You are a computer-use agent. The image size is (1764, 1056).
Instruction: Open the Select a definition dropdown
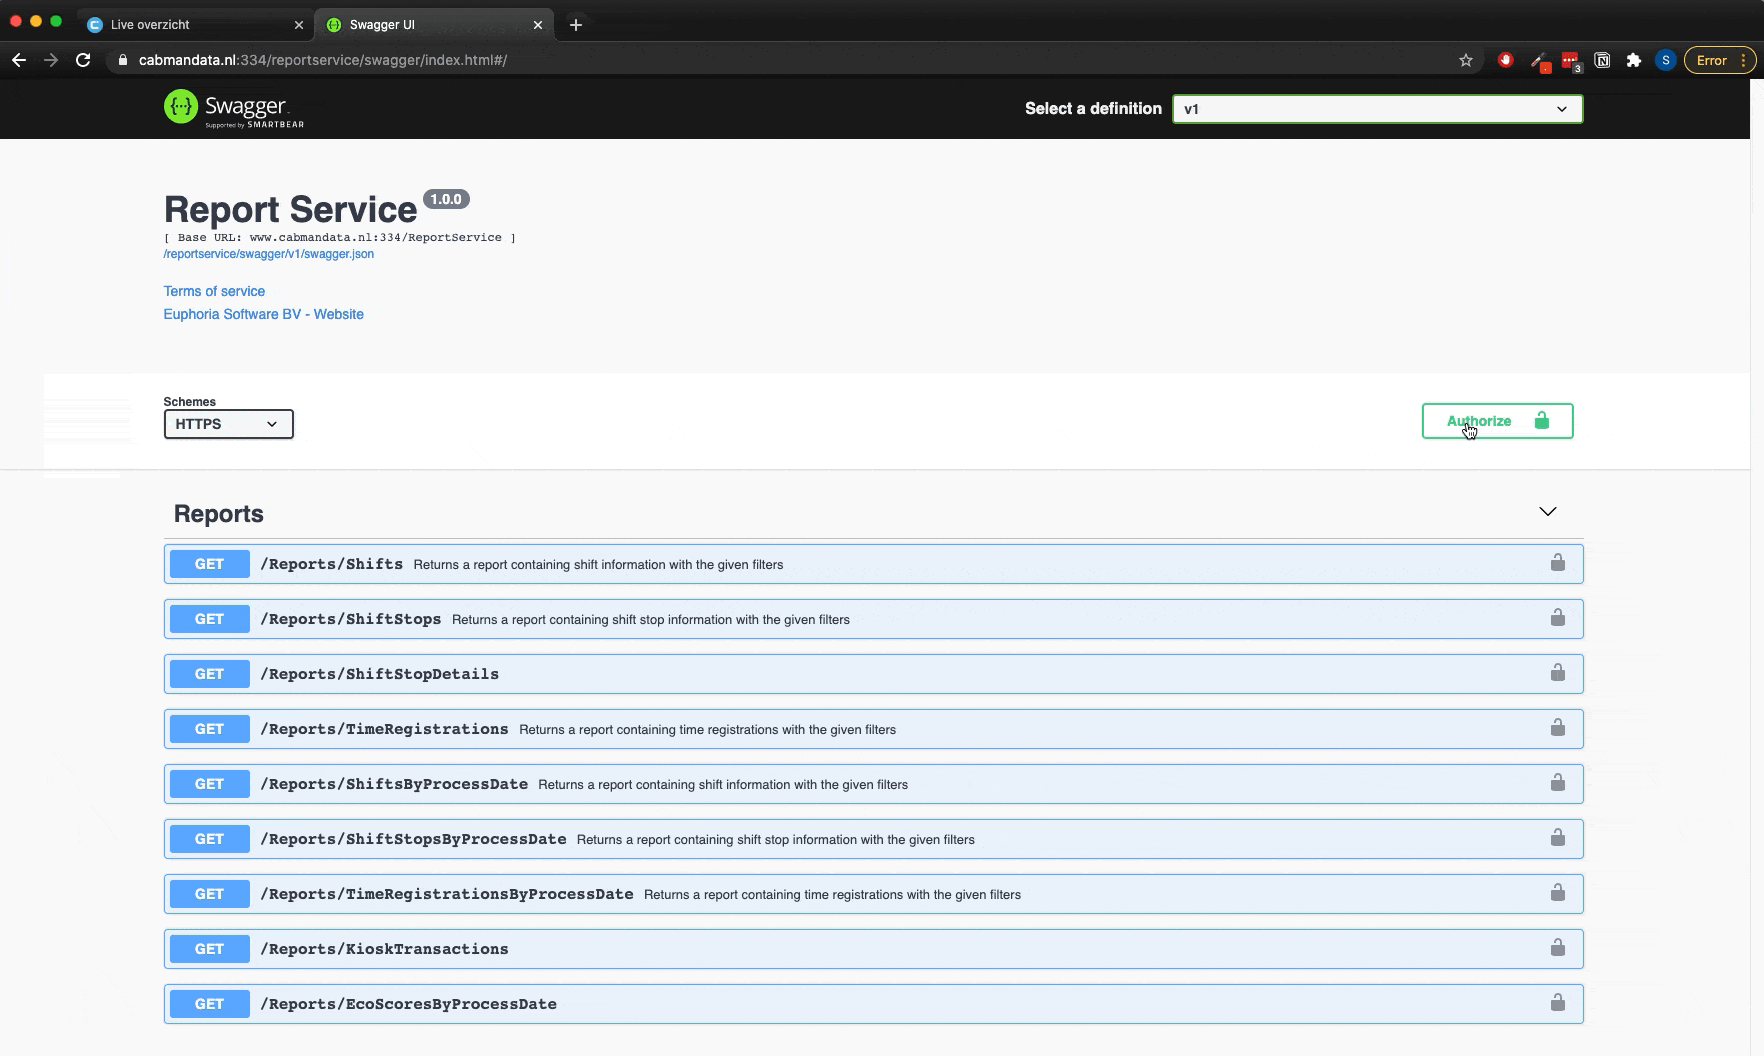click(1376, 109)
